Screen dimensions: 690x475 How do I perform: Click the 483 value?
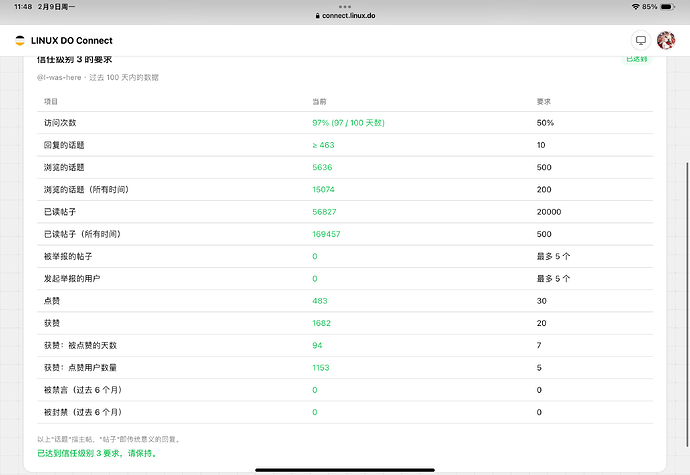pos(320,301)
